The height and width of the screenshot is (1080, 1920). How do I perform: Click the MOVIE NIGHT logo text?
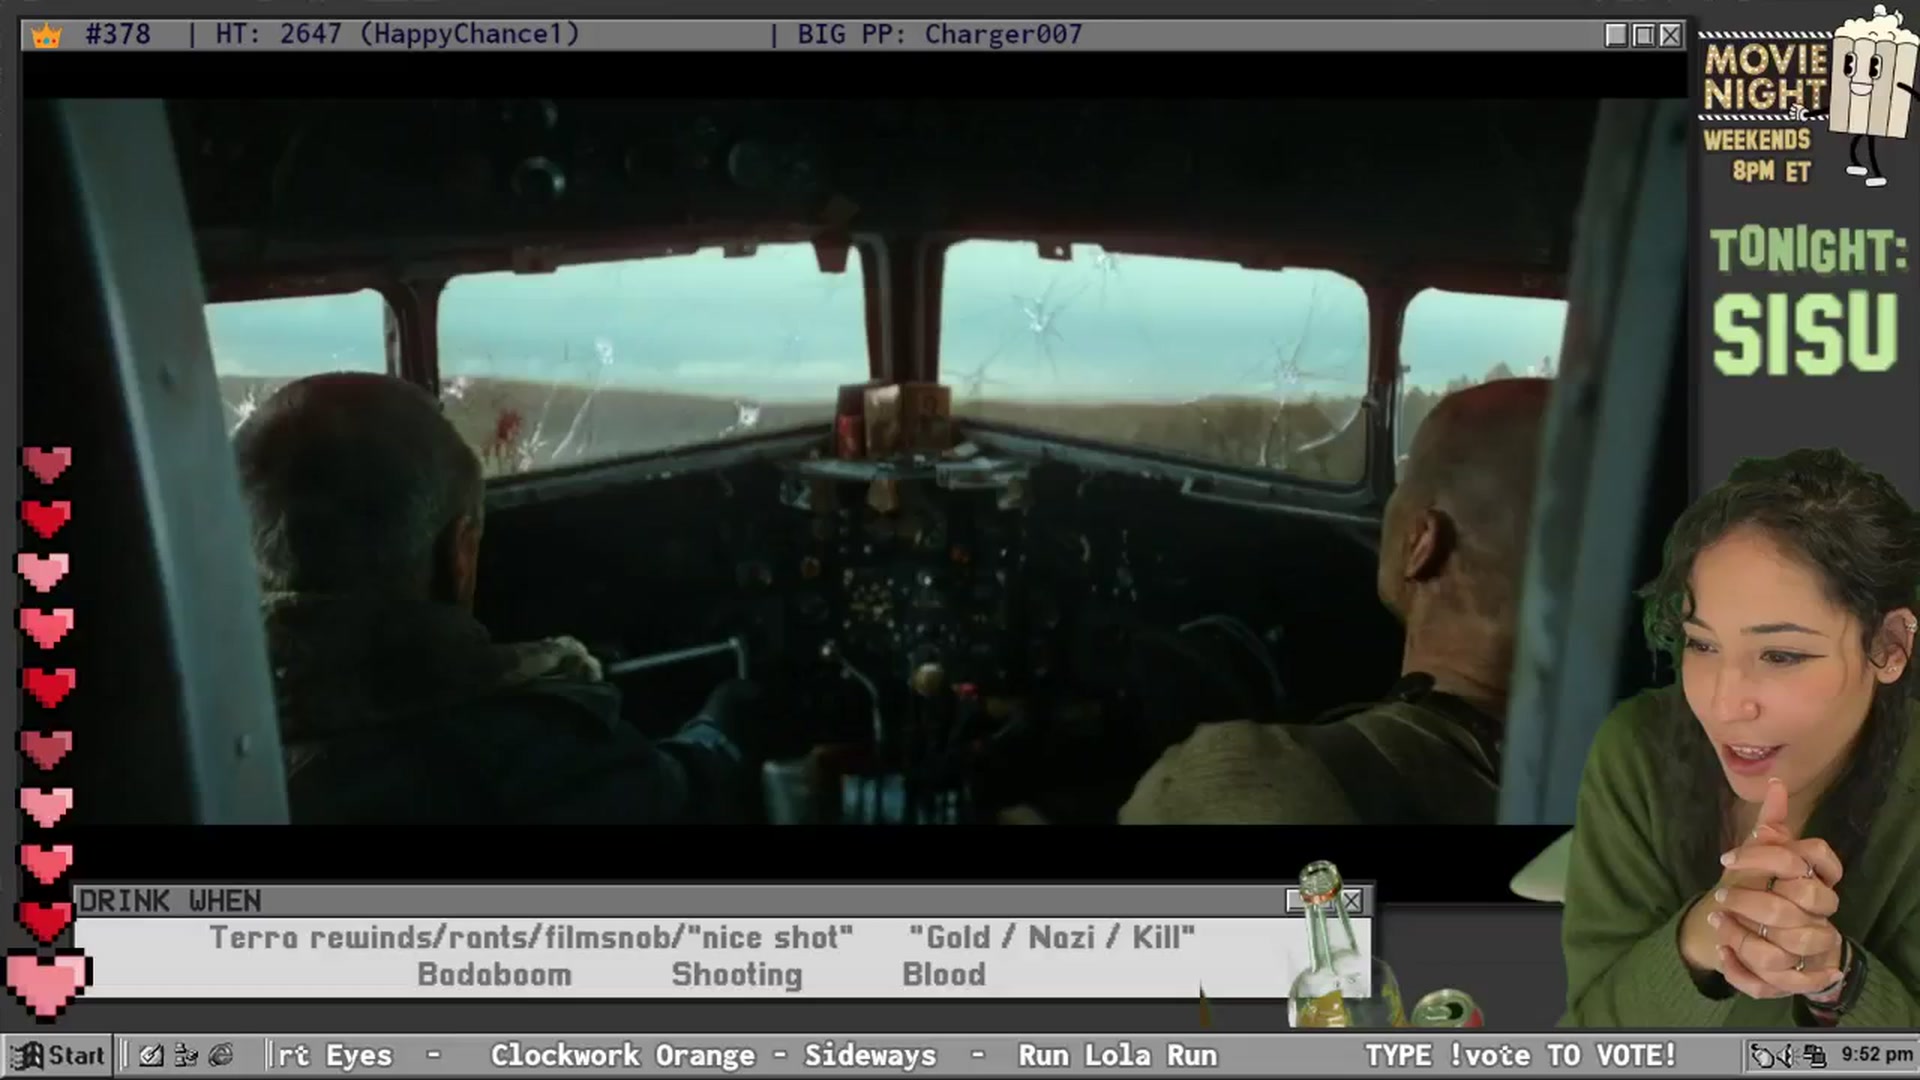pos(1764,77)
